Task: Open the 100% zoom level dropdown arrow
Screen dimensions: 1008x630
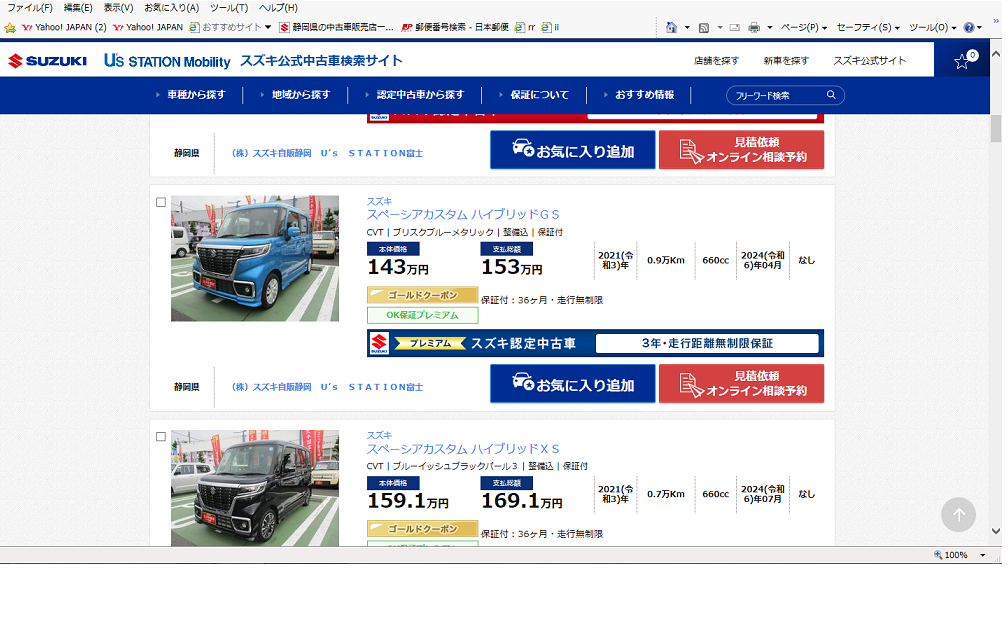Action: (x=982, y=555)
